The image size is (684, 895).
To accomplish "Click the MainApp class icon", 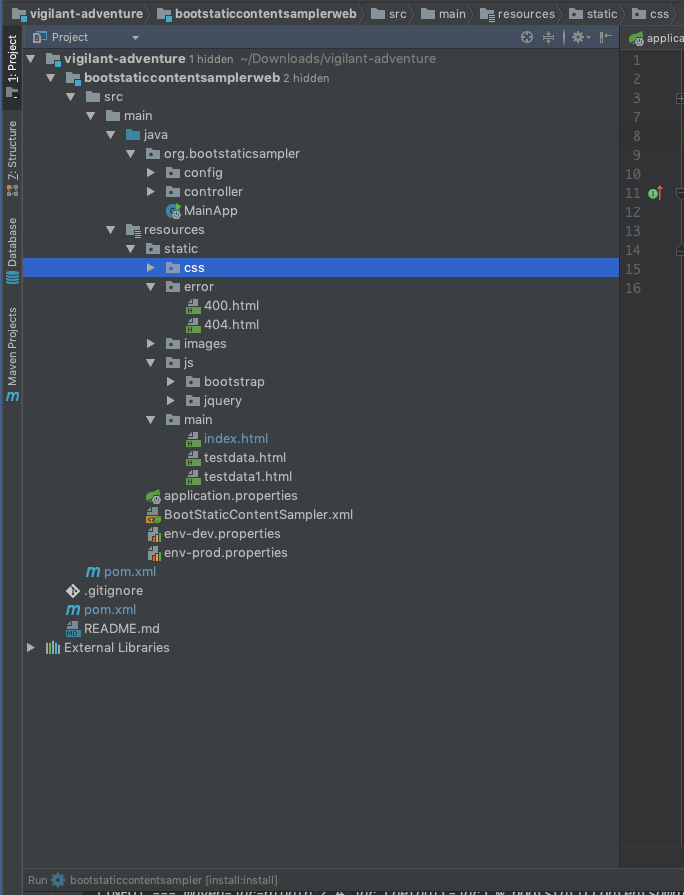I will tap(174, 211).
